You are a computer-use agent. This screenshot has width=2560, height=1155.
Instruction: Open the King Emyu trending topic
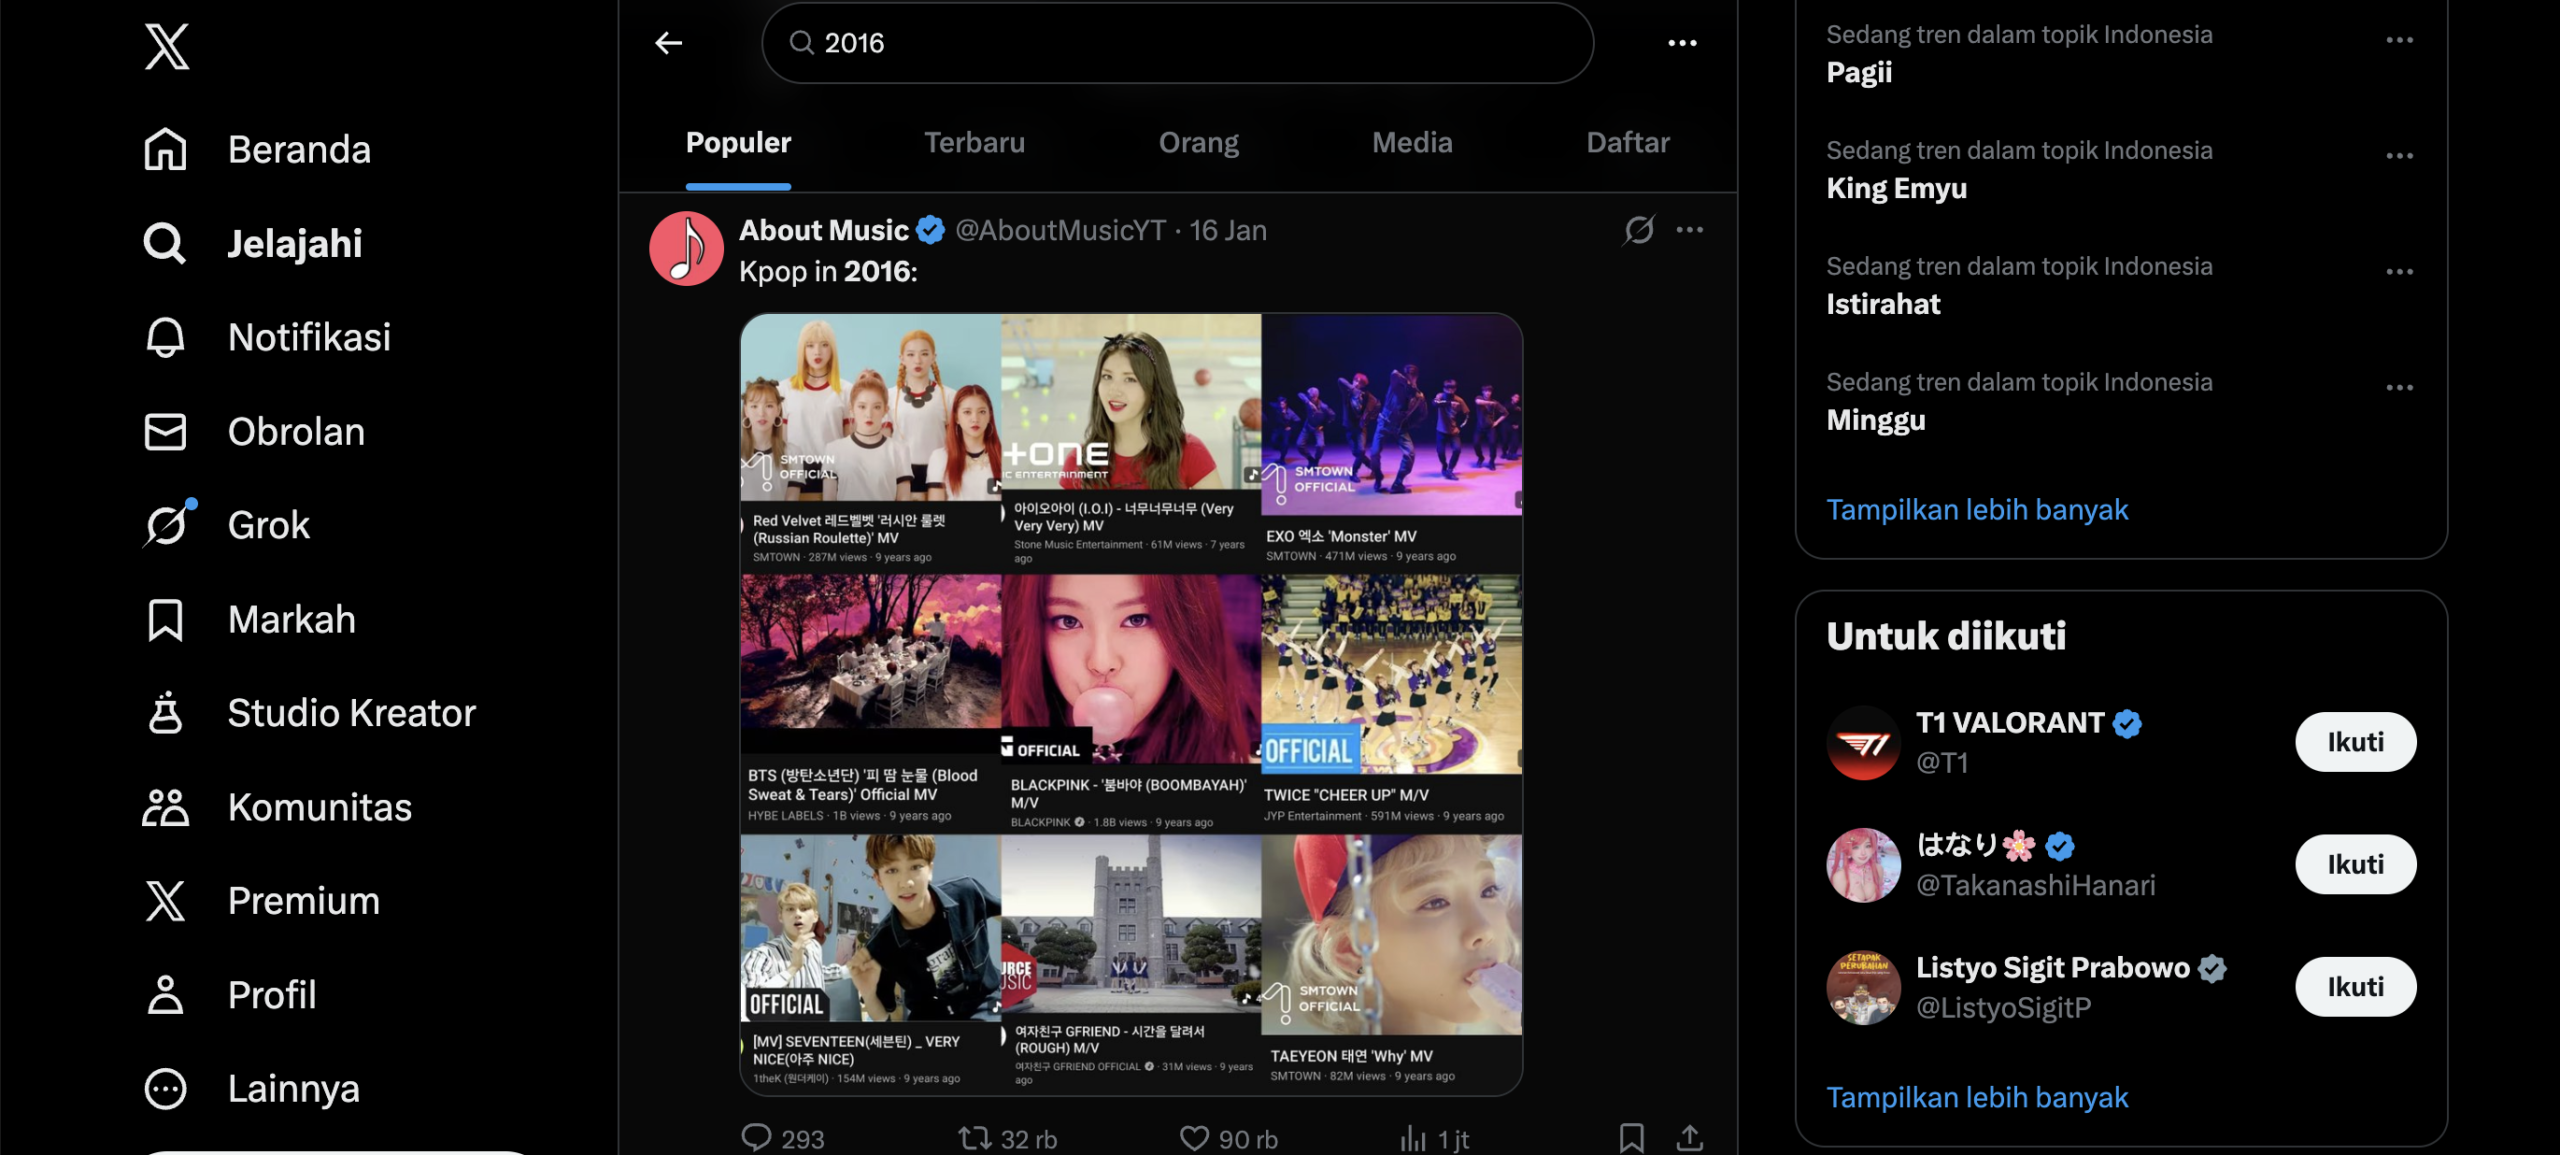click(x=1896, y=189)
